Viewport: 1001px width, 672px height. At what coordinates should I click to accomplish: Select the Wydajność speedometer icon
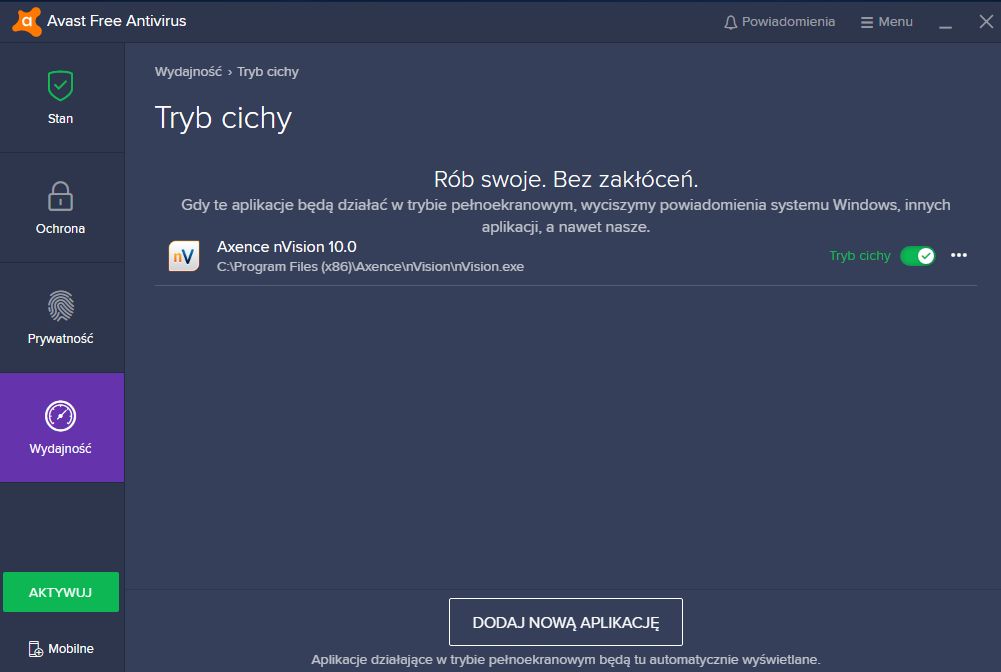point(60,417)
